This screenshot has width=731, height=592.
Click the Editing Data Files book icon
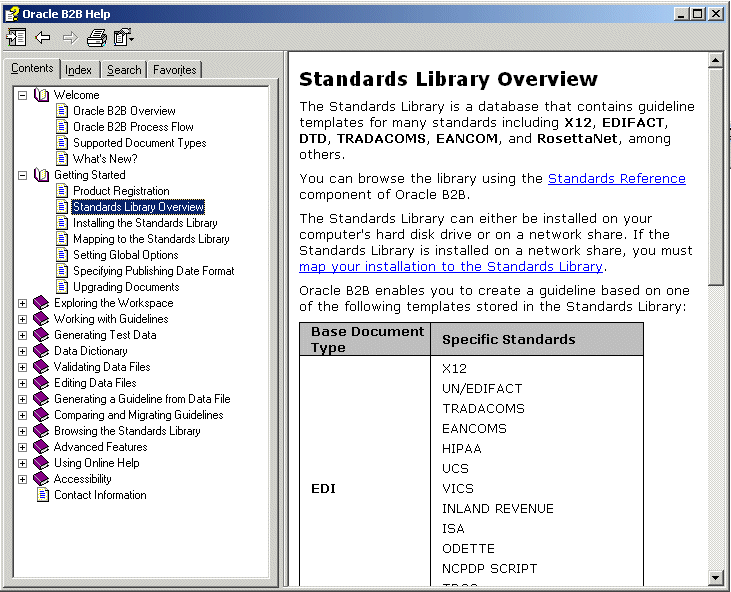tap(41, 383)
